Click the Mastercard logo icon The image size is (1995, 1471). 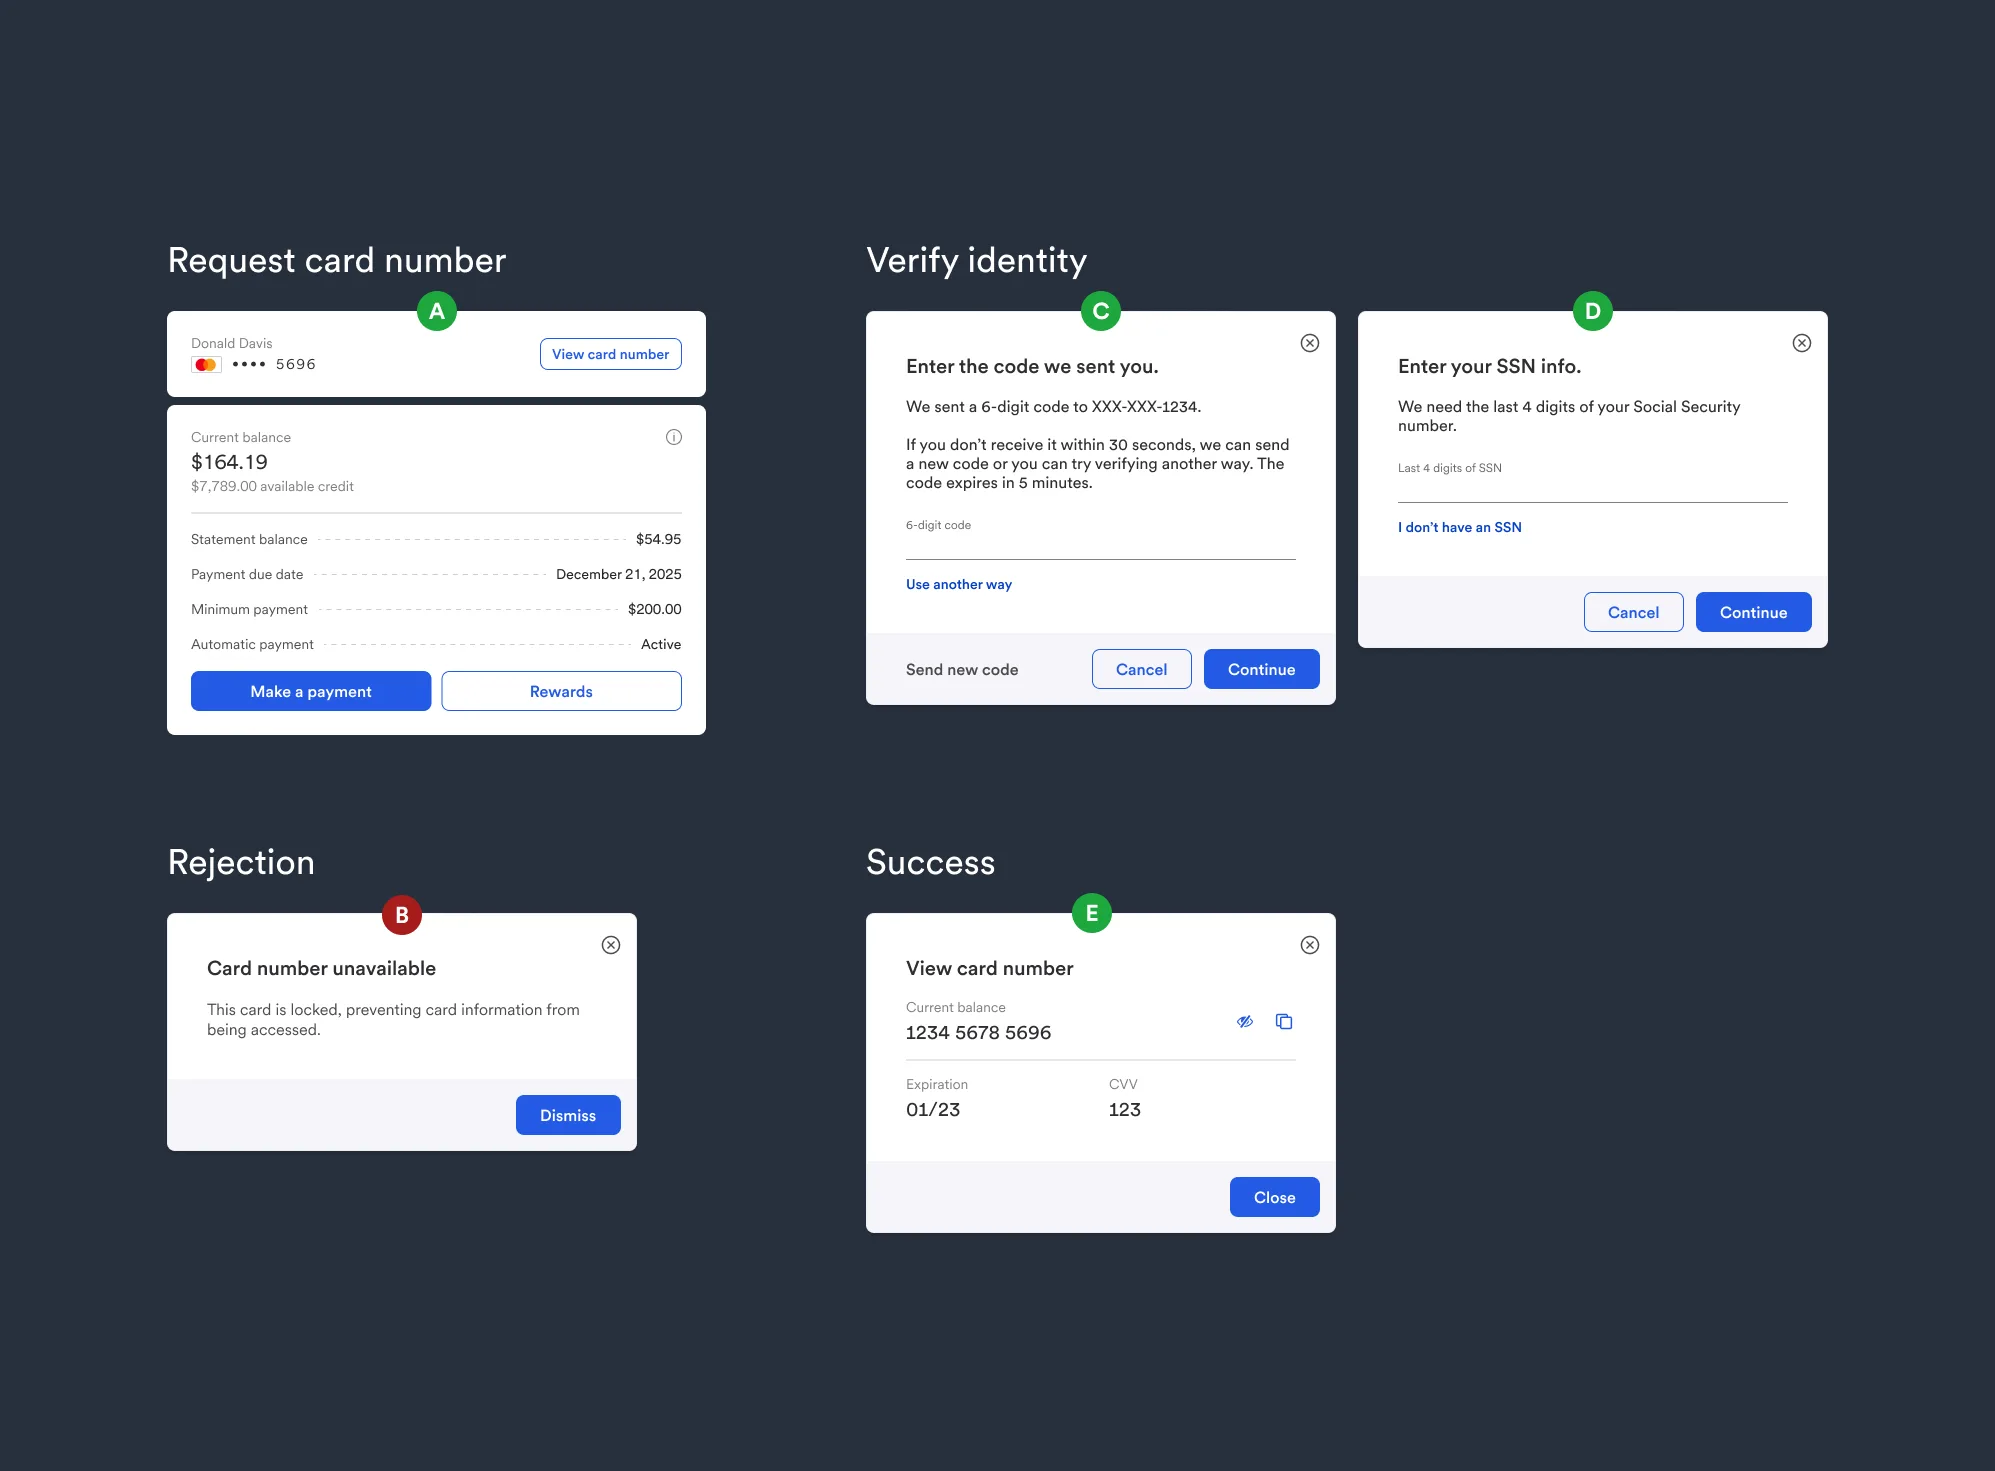tap(206, 365)
